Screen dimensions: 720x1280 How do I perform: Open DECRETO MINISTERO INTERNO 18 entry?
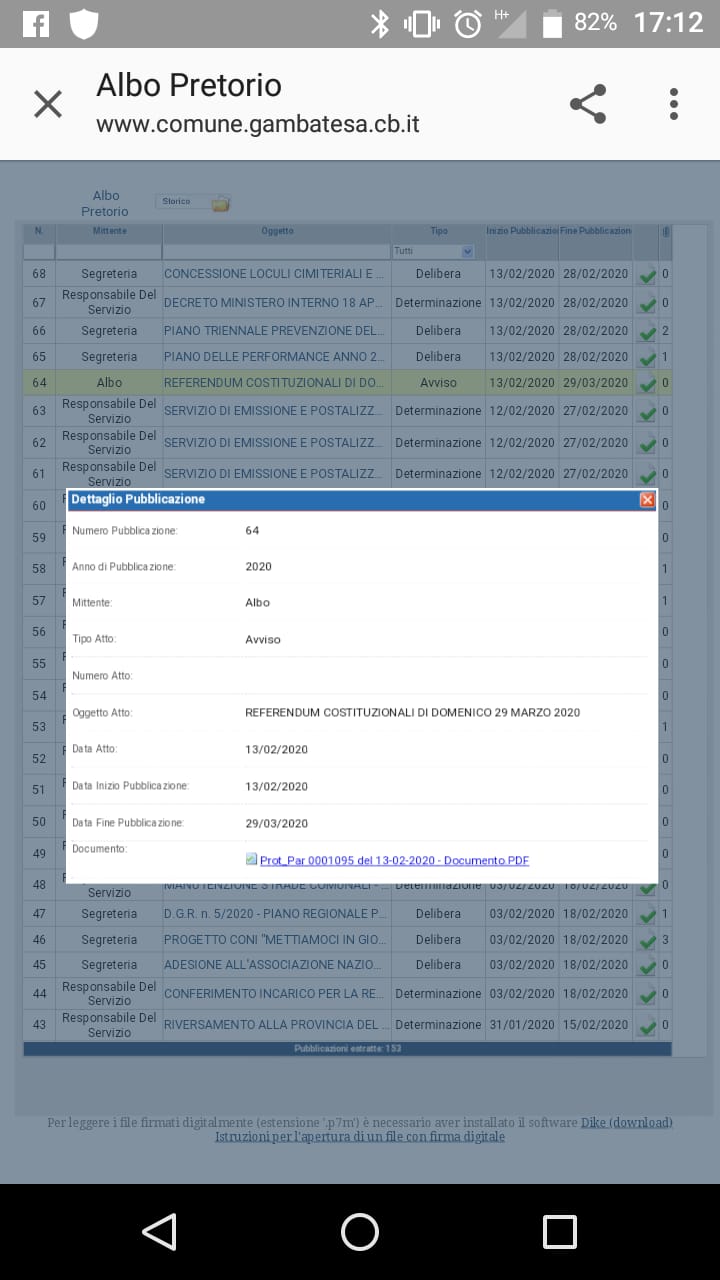274,303
